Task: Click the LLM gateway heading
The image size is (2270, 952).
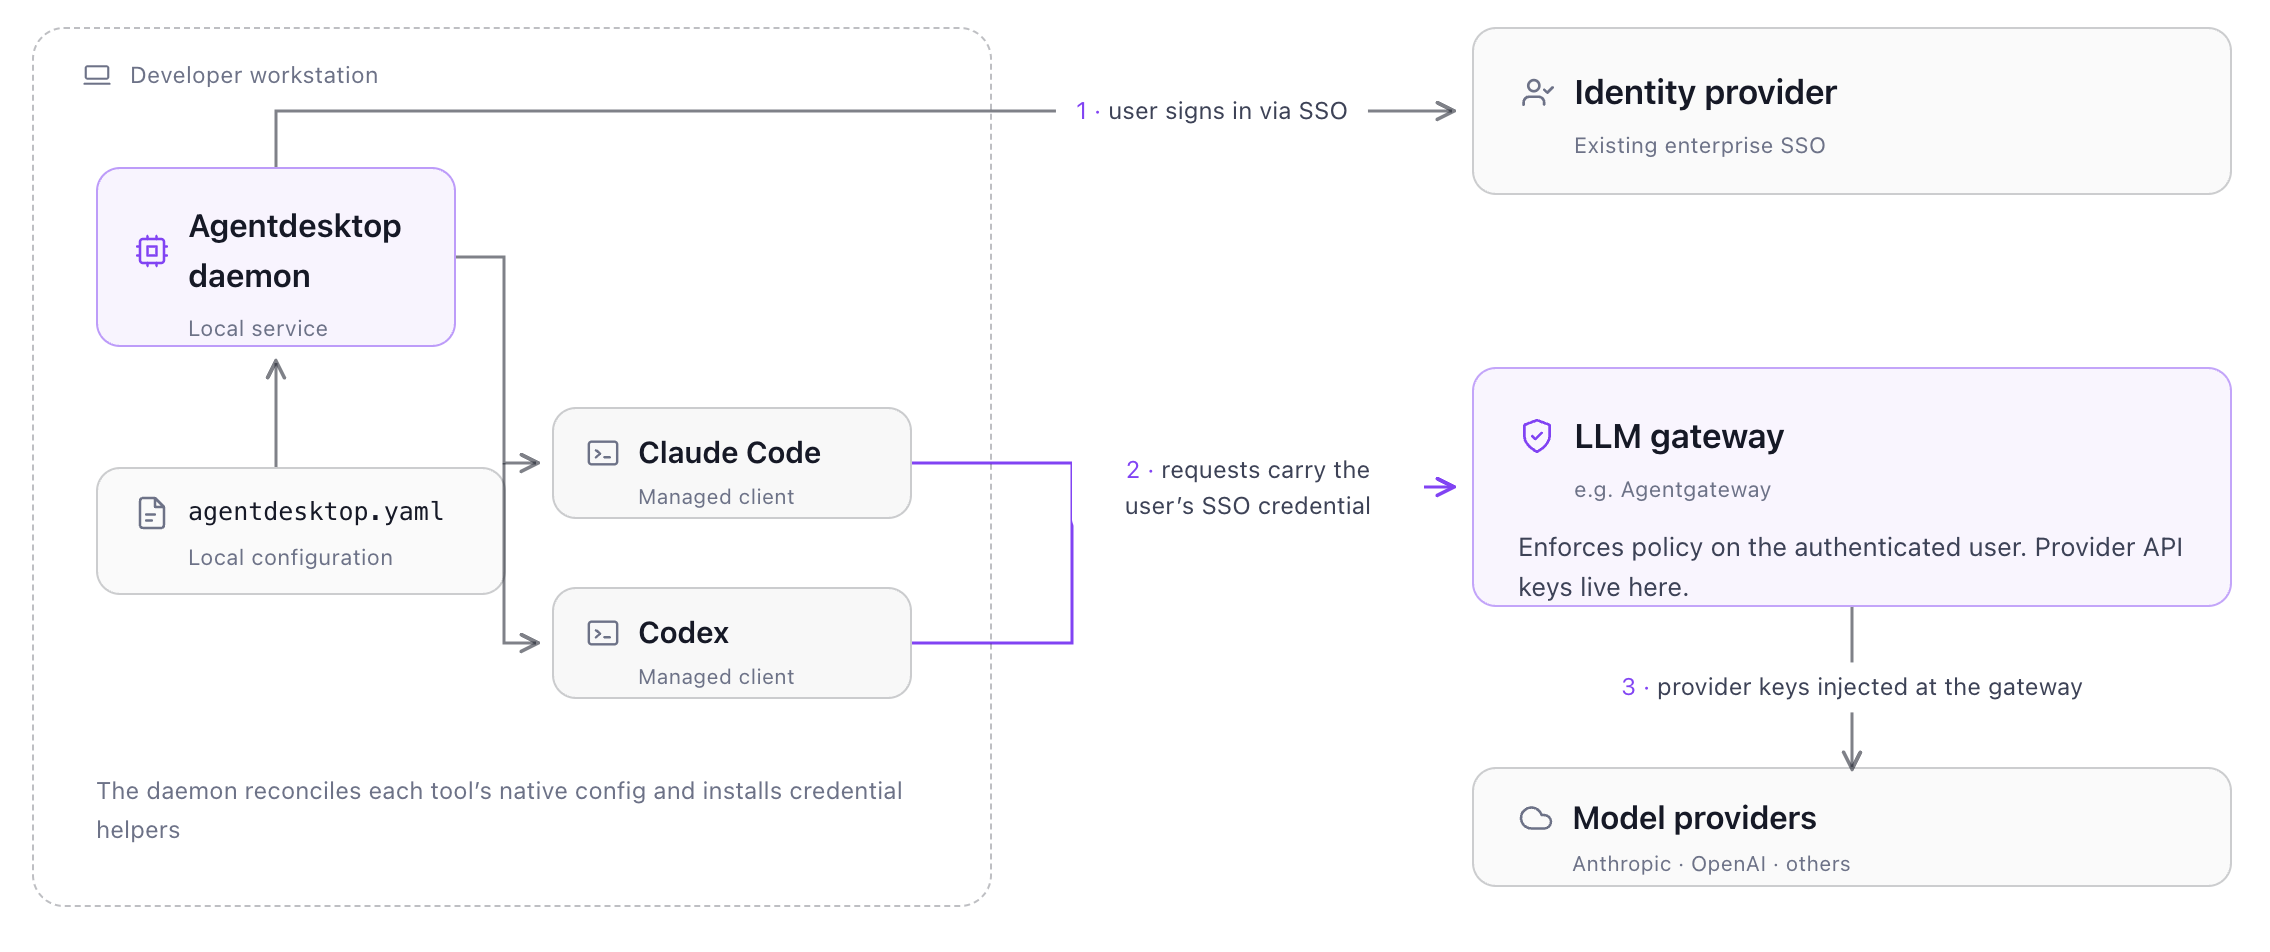Action: [1679, 437]
